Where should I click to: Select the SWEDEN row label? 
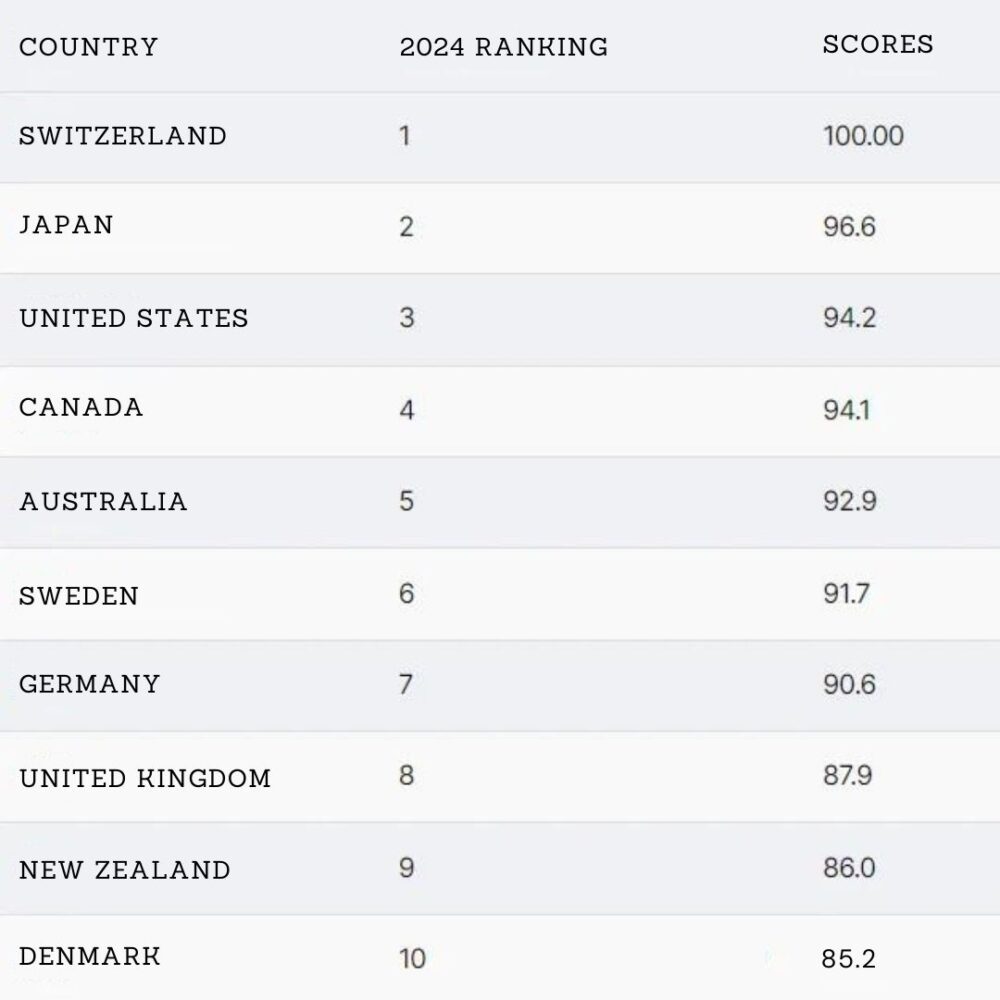78,596
